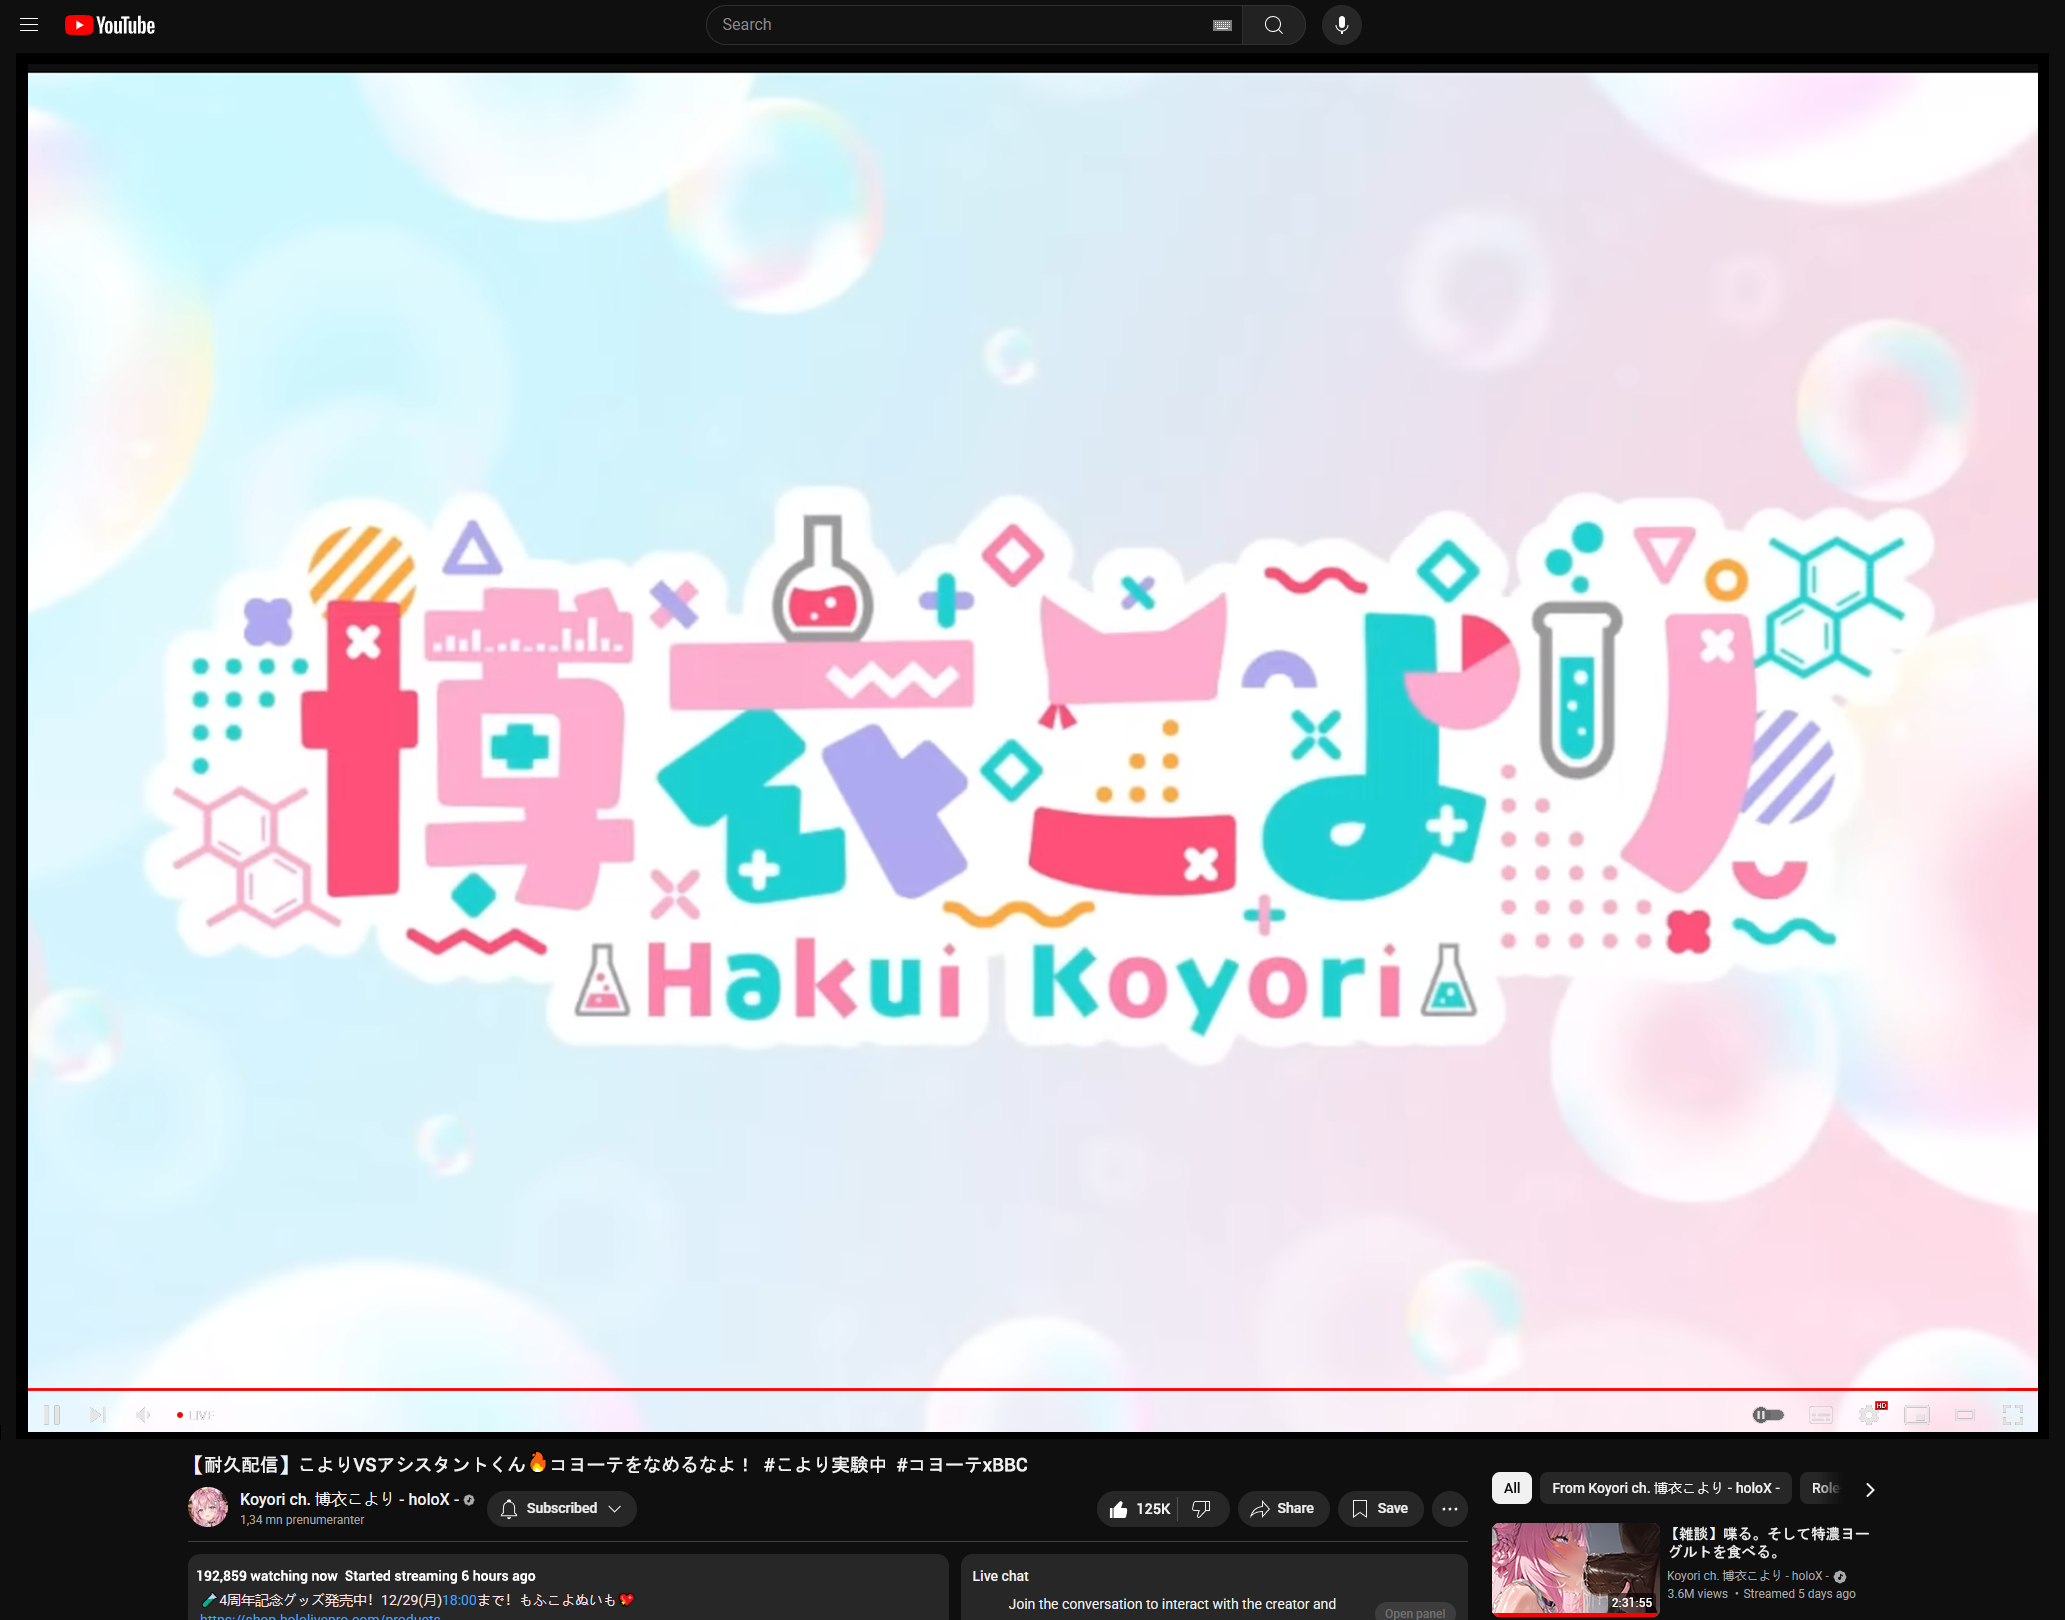Viewport: 2065px width, 1620px height.
Task: Open the recommended 雑談 video thumbnail
Action: pyautogui.click(x=1576, y=1568)
